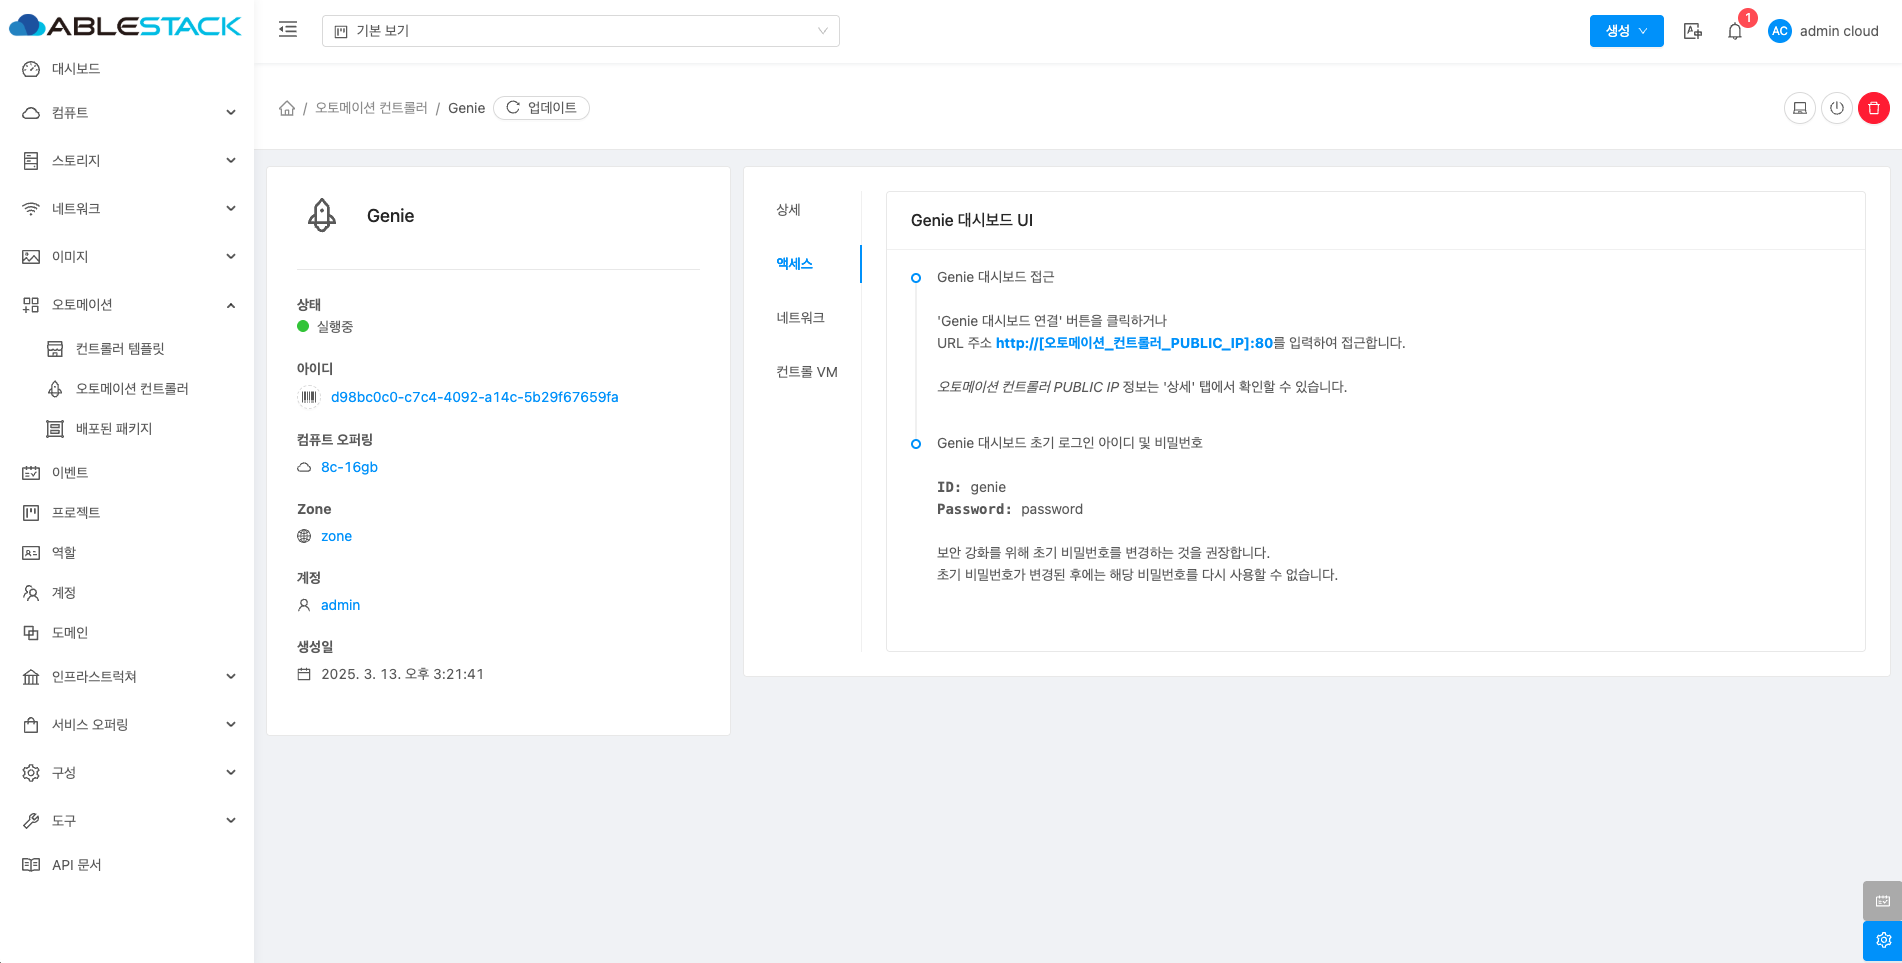Open the 8c-16gb compute offering link
The width and height of the screenshot is (1902, 963).
[x=349, y=467]
